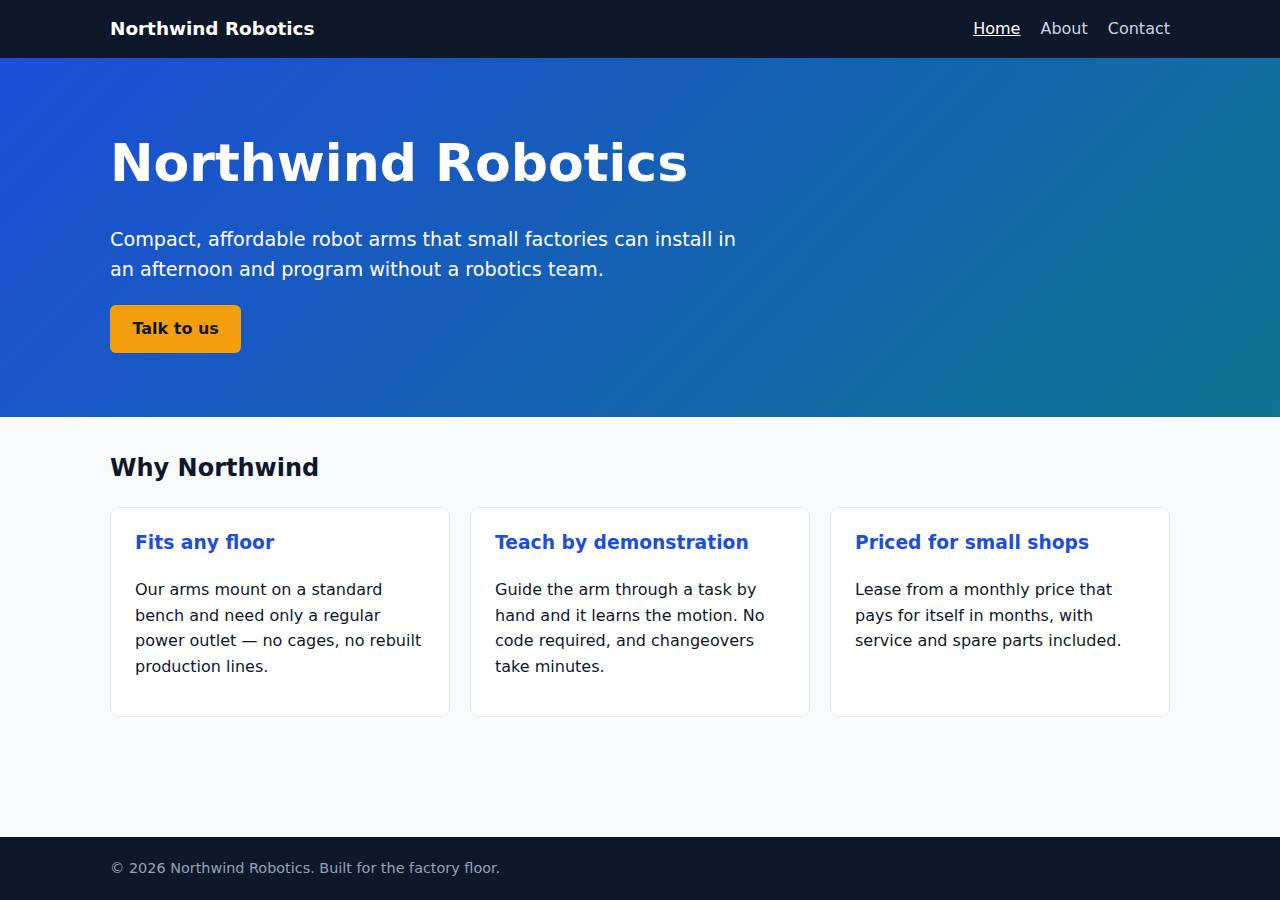Image resolution: width=1280 pixels, height=900 pixels.
Task: Click the paragraph about leasing at a monthly price
Action: (x=988, y=615)
